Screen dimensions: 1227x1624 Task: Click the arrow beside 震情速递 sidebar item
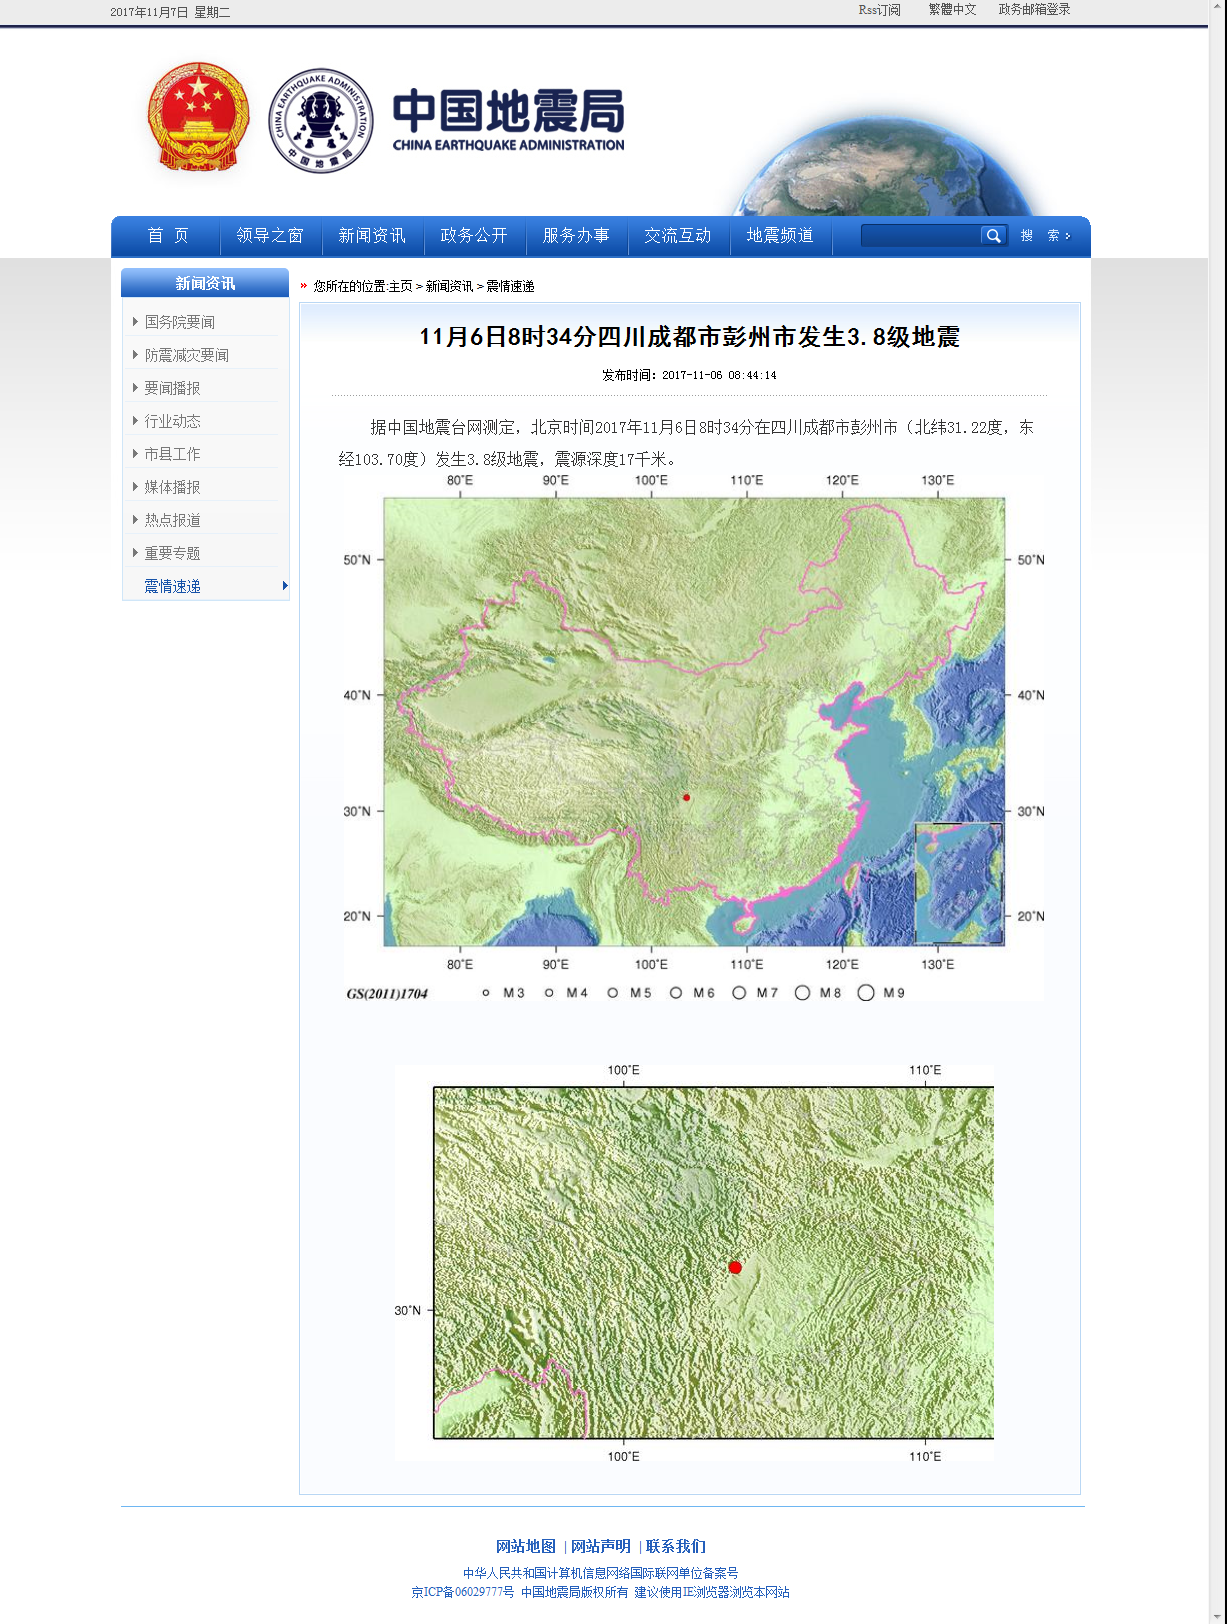(285, 586)
